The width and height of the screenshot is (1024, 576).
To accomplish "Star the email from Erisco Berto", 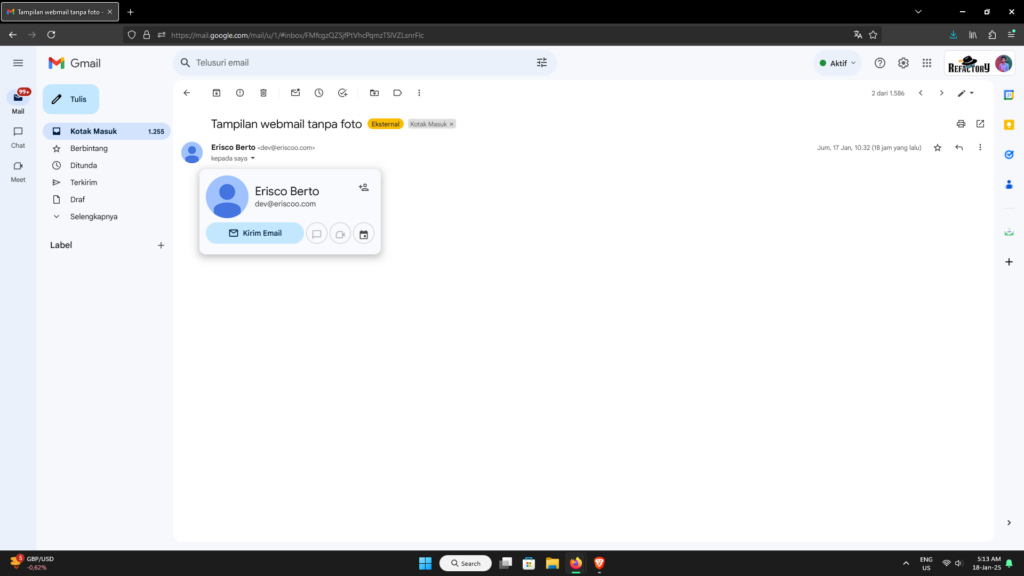I will 937,148.
